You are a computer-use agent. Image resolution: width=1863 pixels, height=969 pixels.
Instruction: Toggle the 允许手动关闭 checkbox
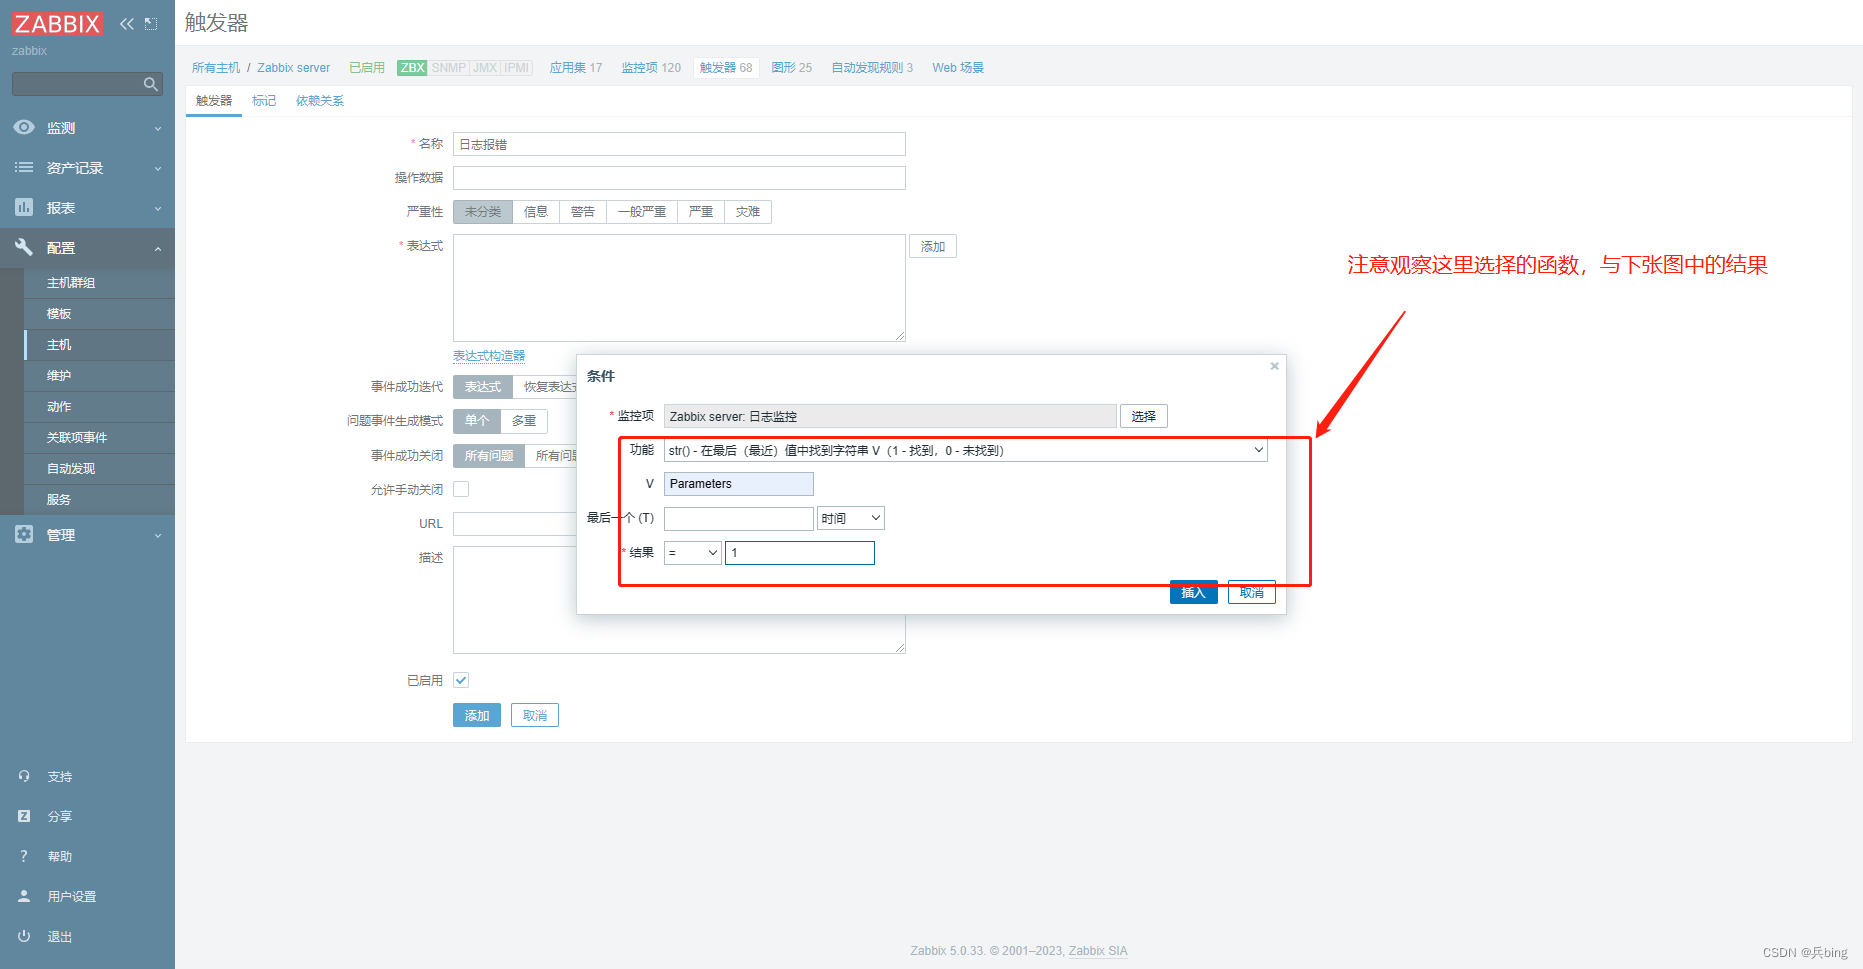coord(461,489)
